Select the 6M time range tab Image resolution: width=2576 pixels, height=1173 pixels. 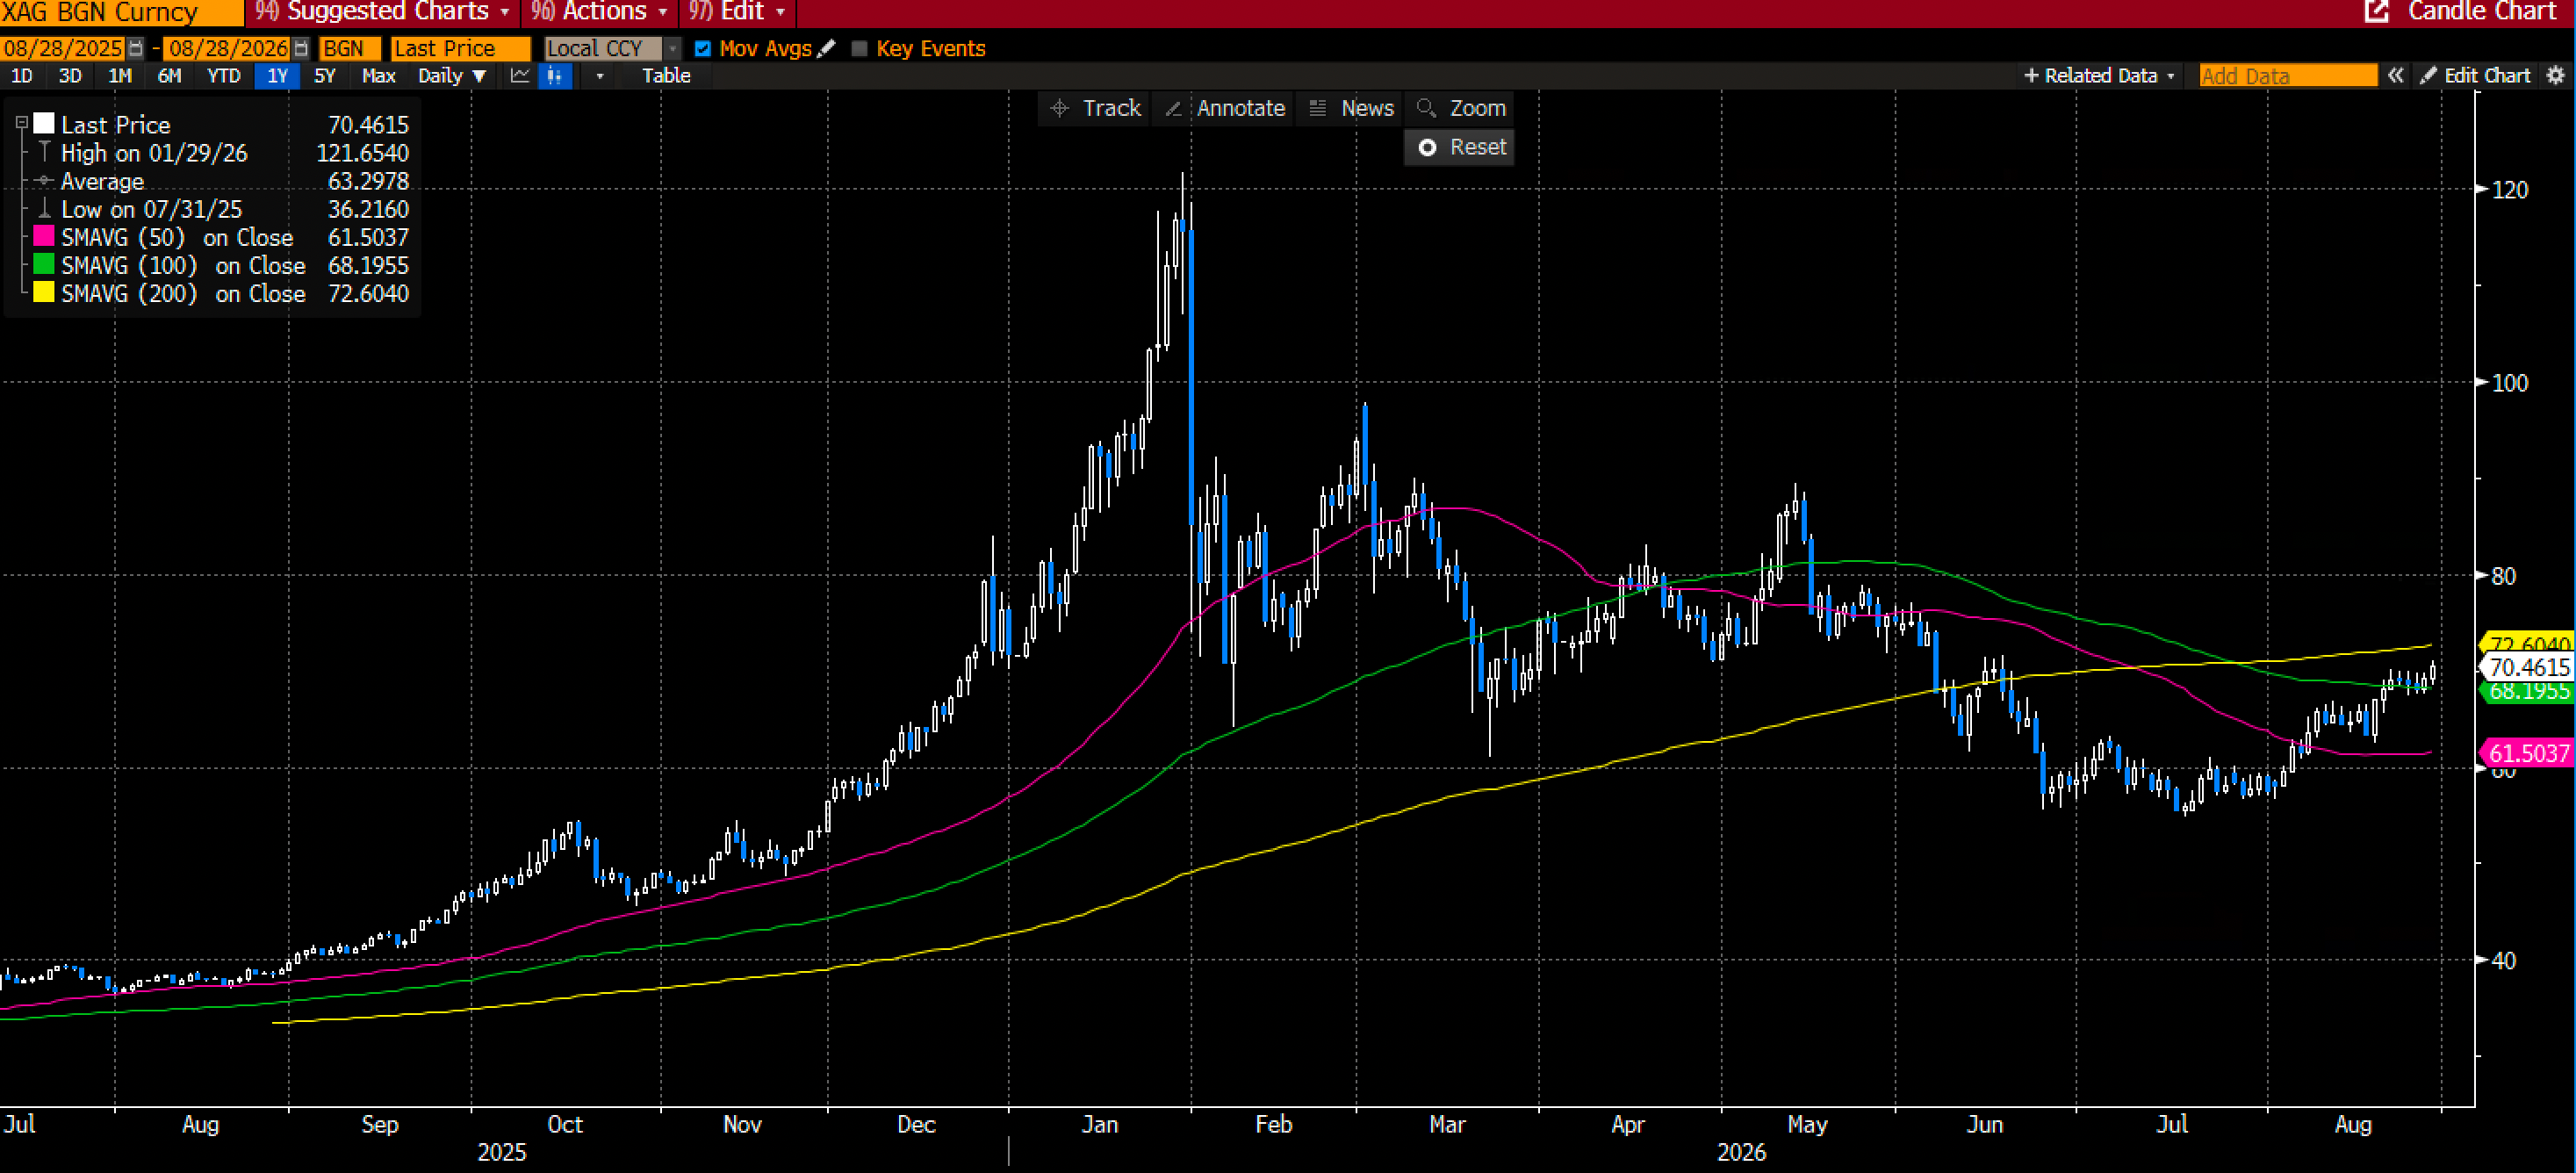tap(169, 75)
